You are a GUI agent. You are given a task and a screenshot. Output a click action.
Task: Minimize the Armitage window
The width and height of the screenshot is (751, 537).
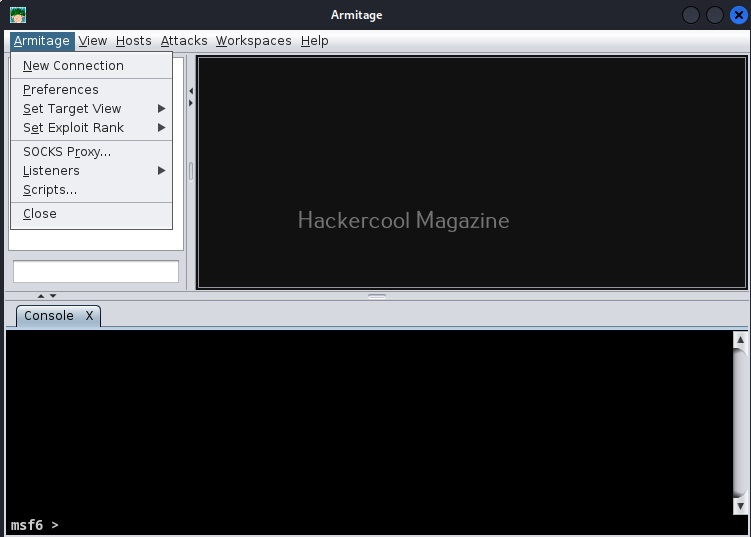tap(691, 15)
